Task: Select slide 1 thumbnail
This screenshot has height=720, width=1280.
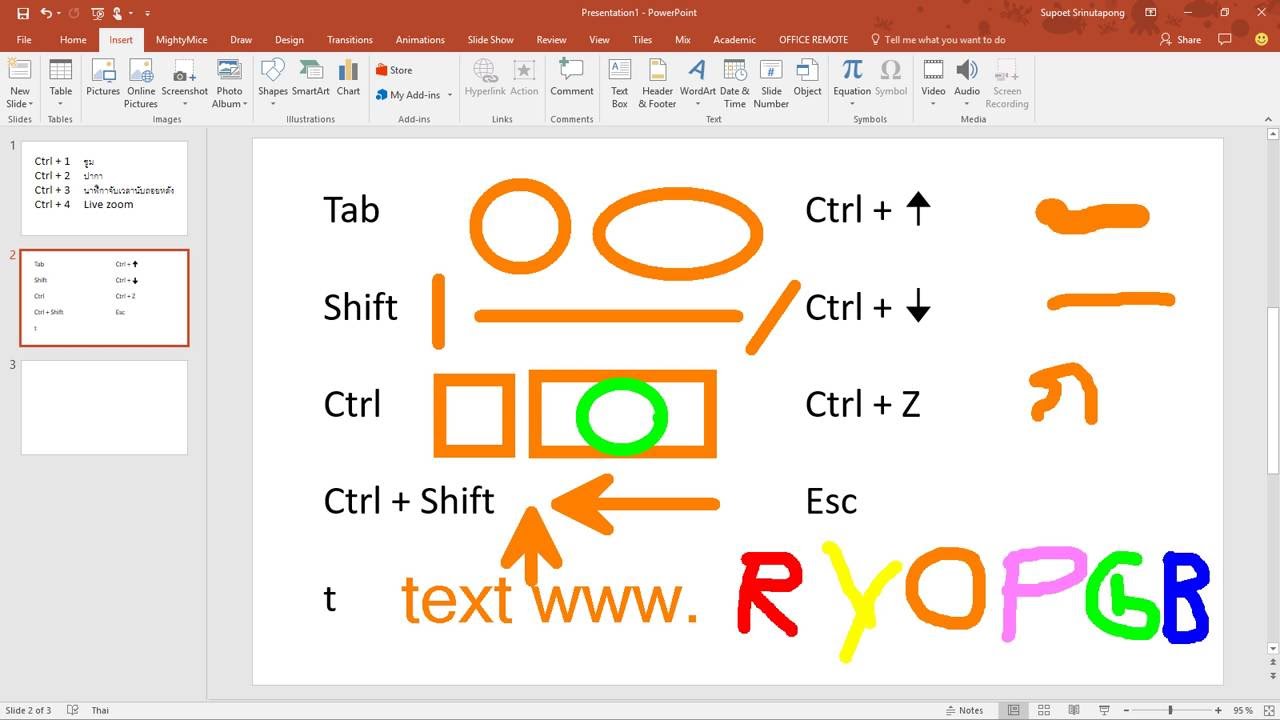Action: (104, 188)
